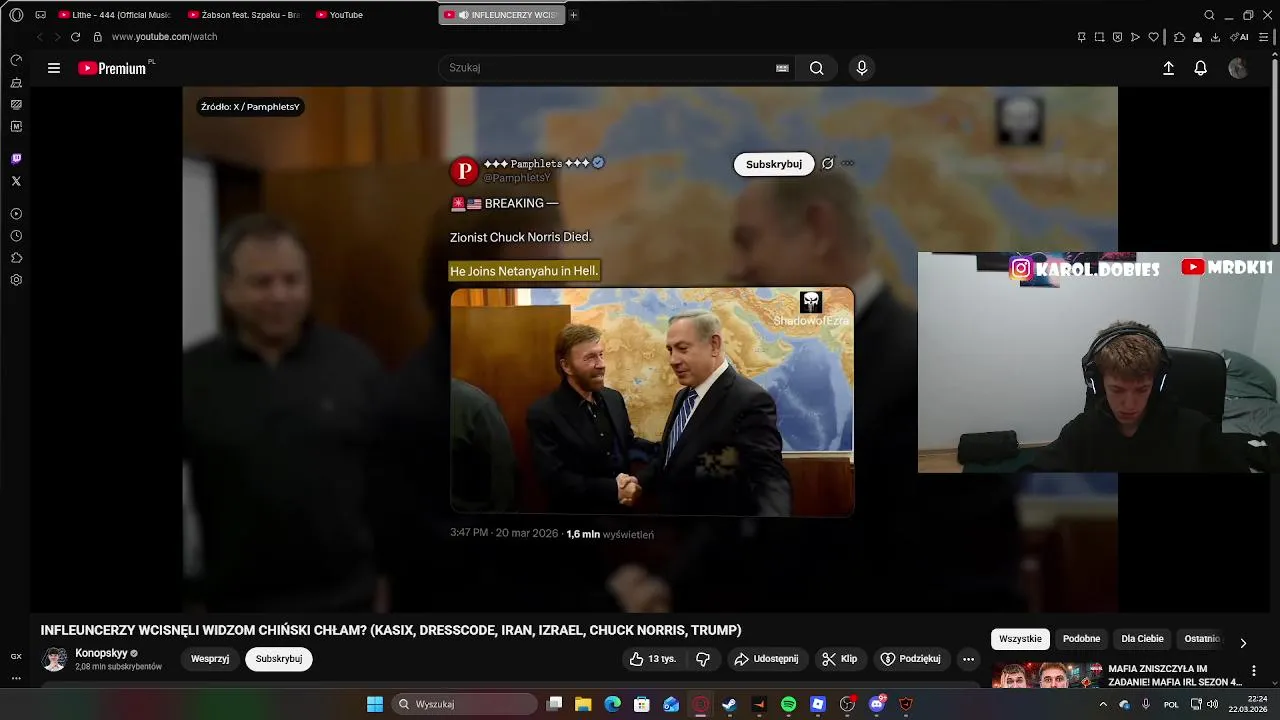Open YouTube notifications bell
Screen dimensions: 1280x720
pos(1201,68)
